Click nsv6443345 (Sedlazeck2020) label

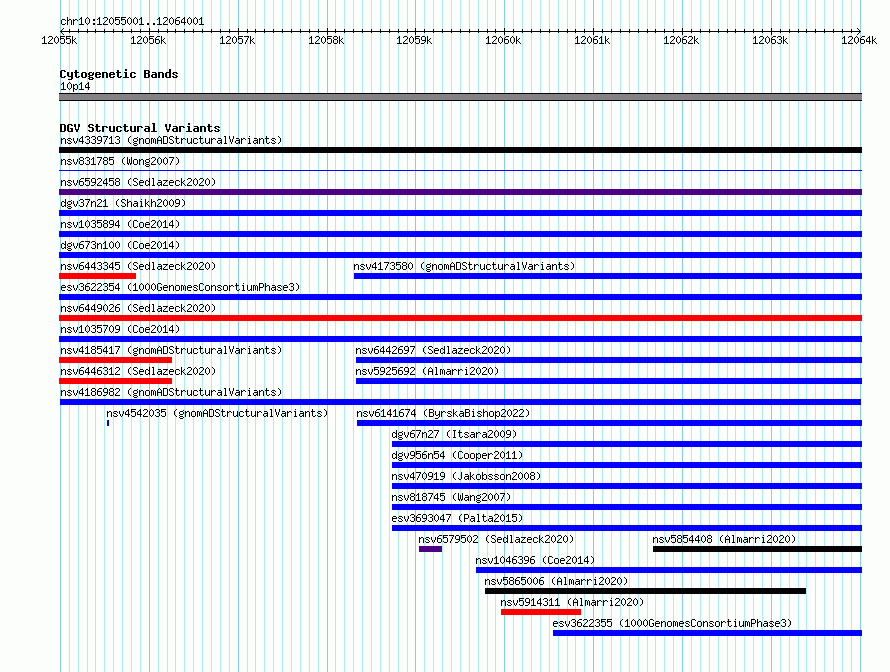(138, 266)
